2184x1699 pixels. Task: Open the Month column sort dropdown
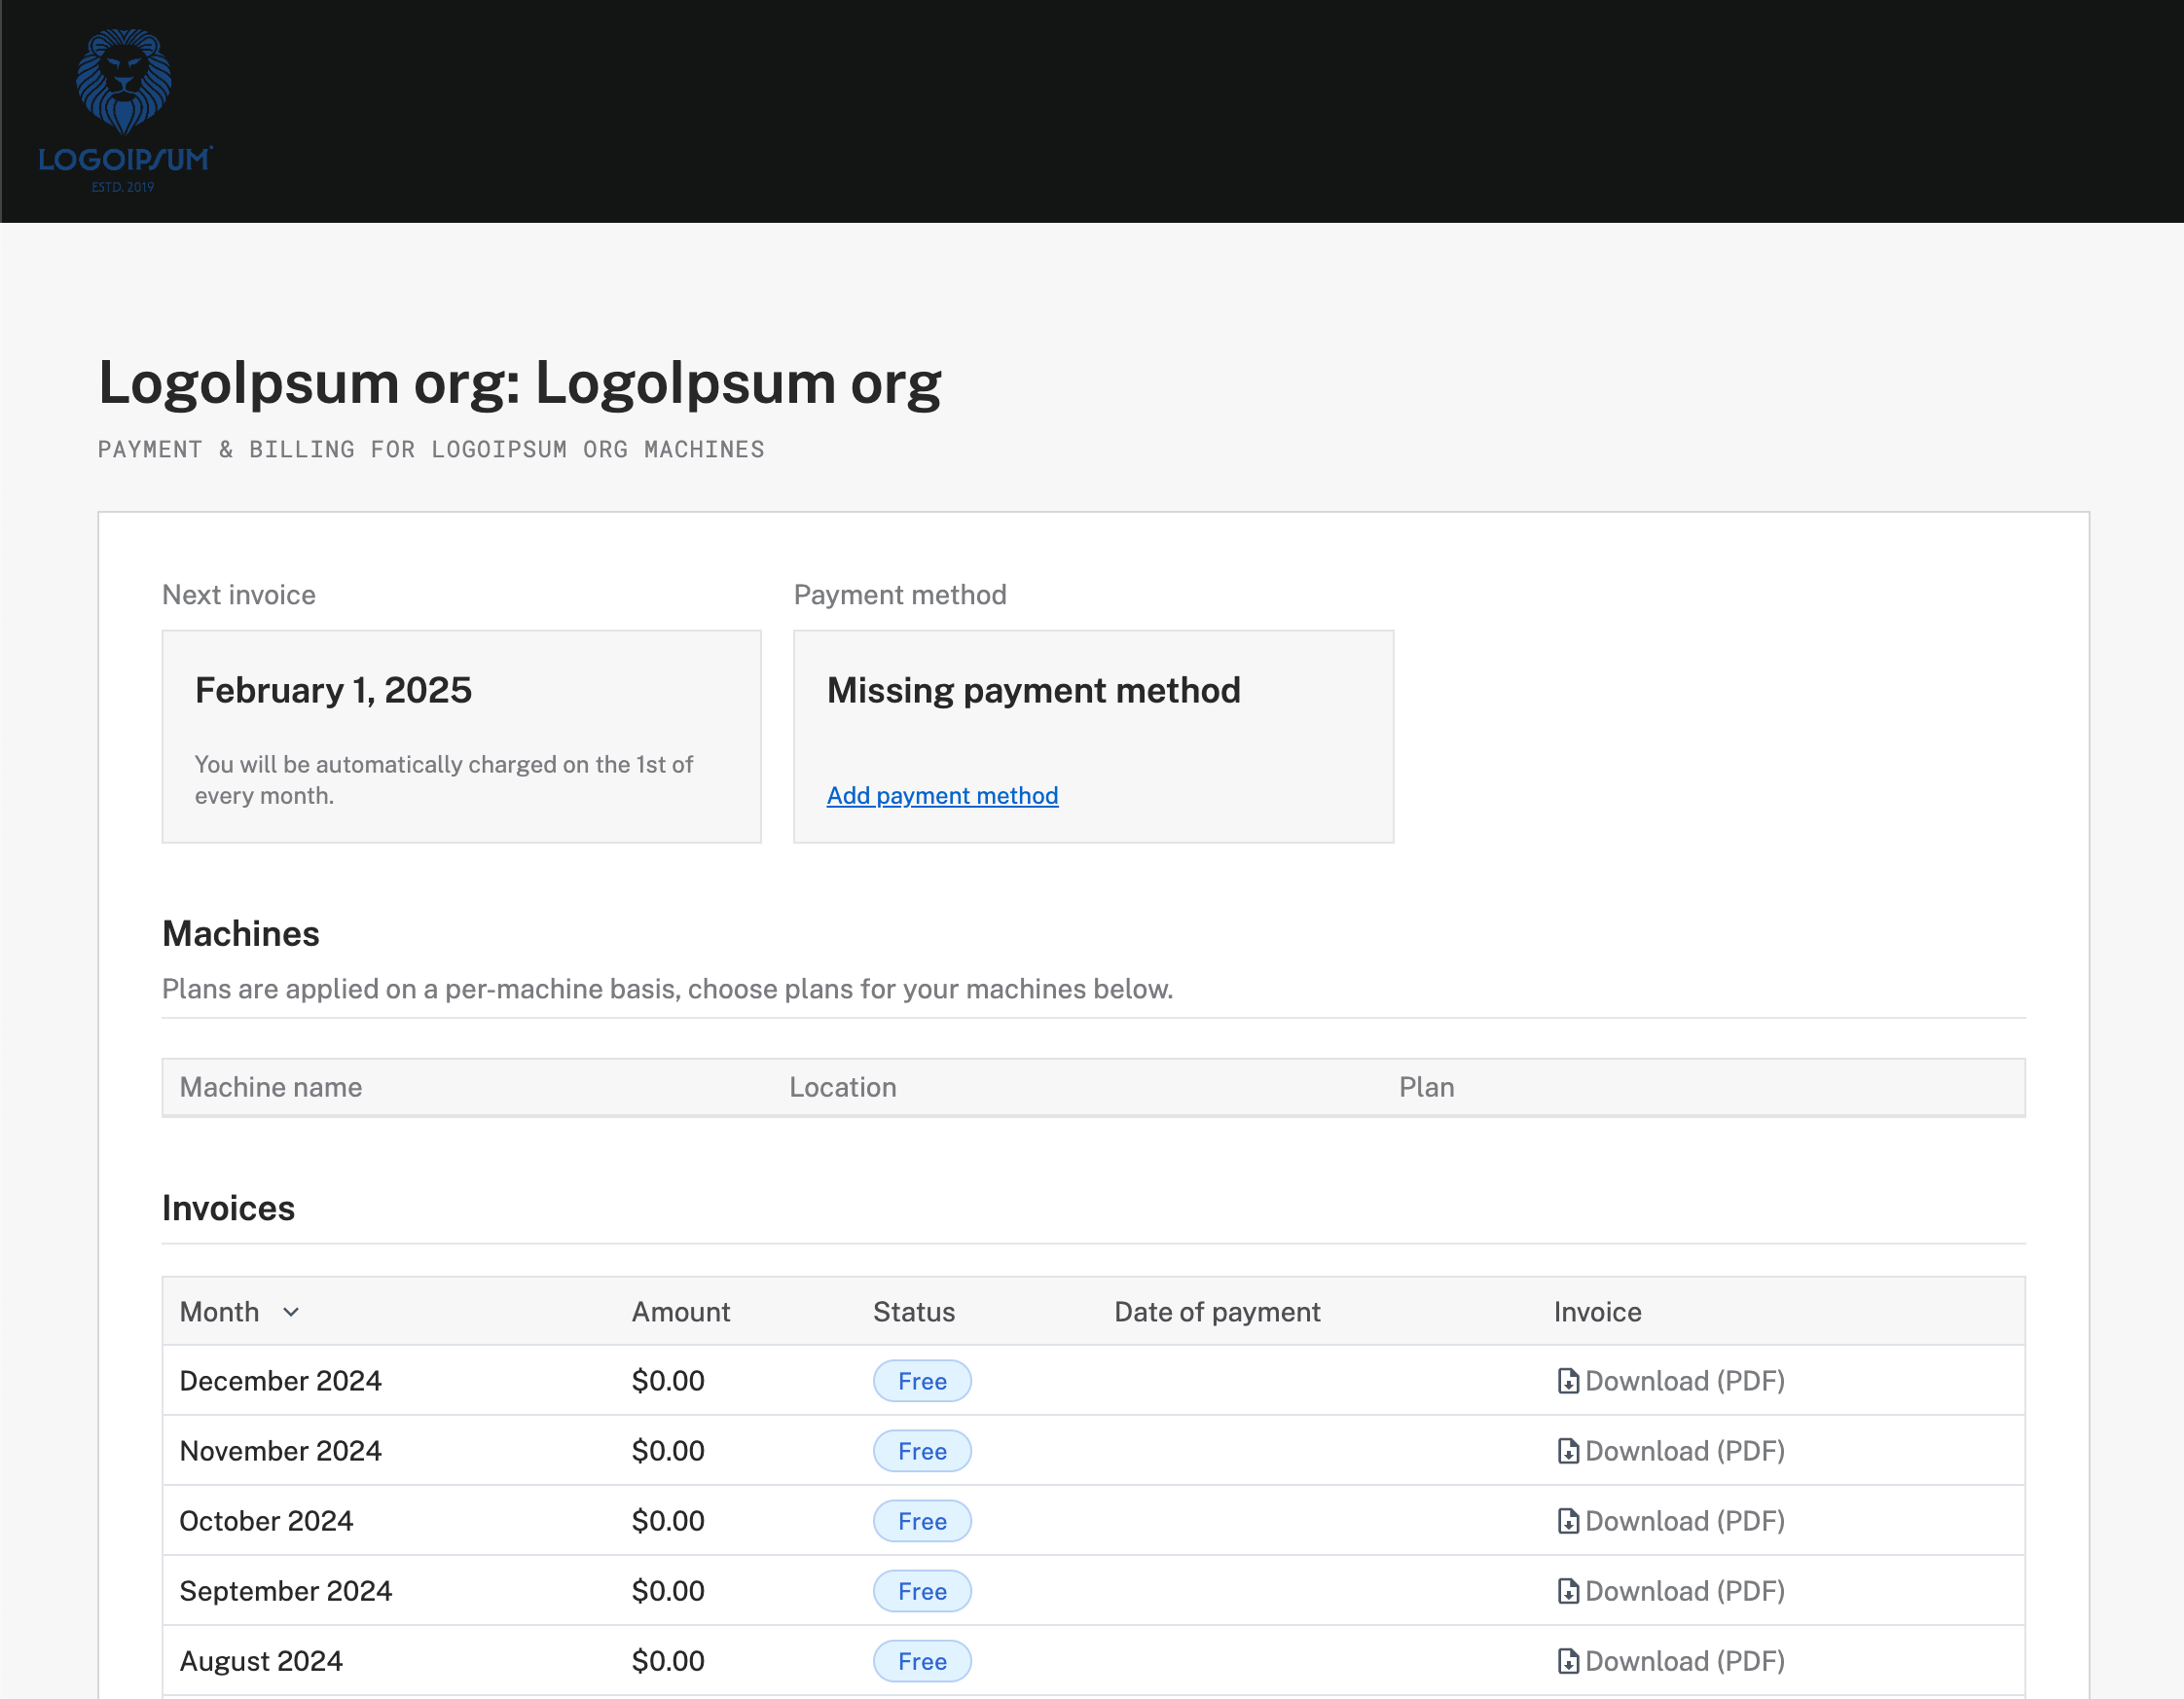291,1312
